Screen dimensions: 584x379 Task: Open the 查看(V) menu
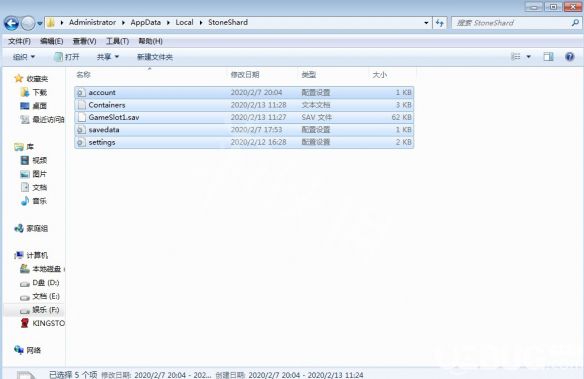(x=84, y=41)
